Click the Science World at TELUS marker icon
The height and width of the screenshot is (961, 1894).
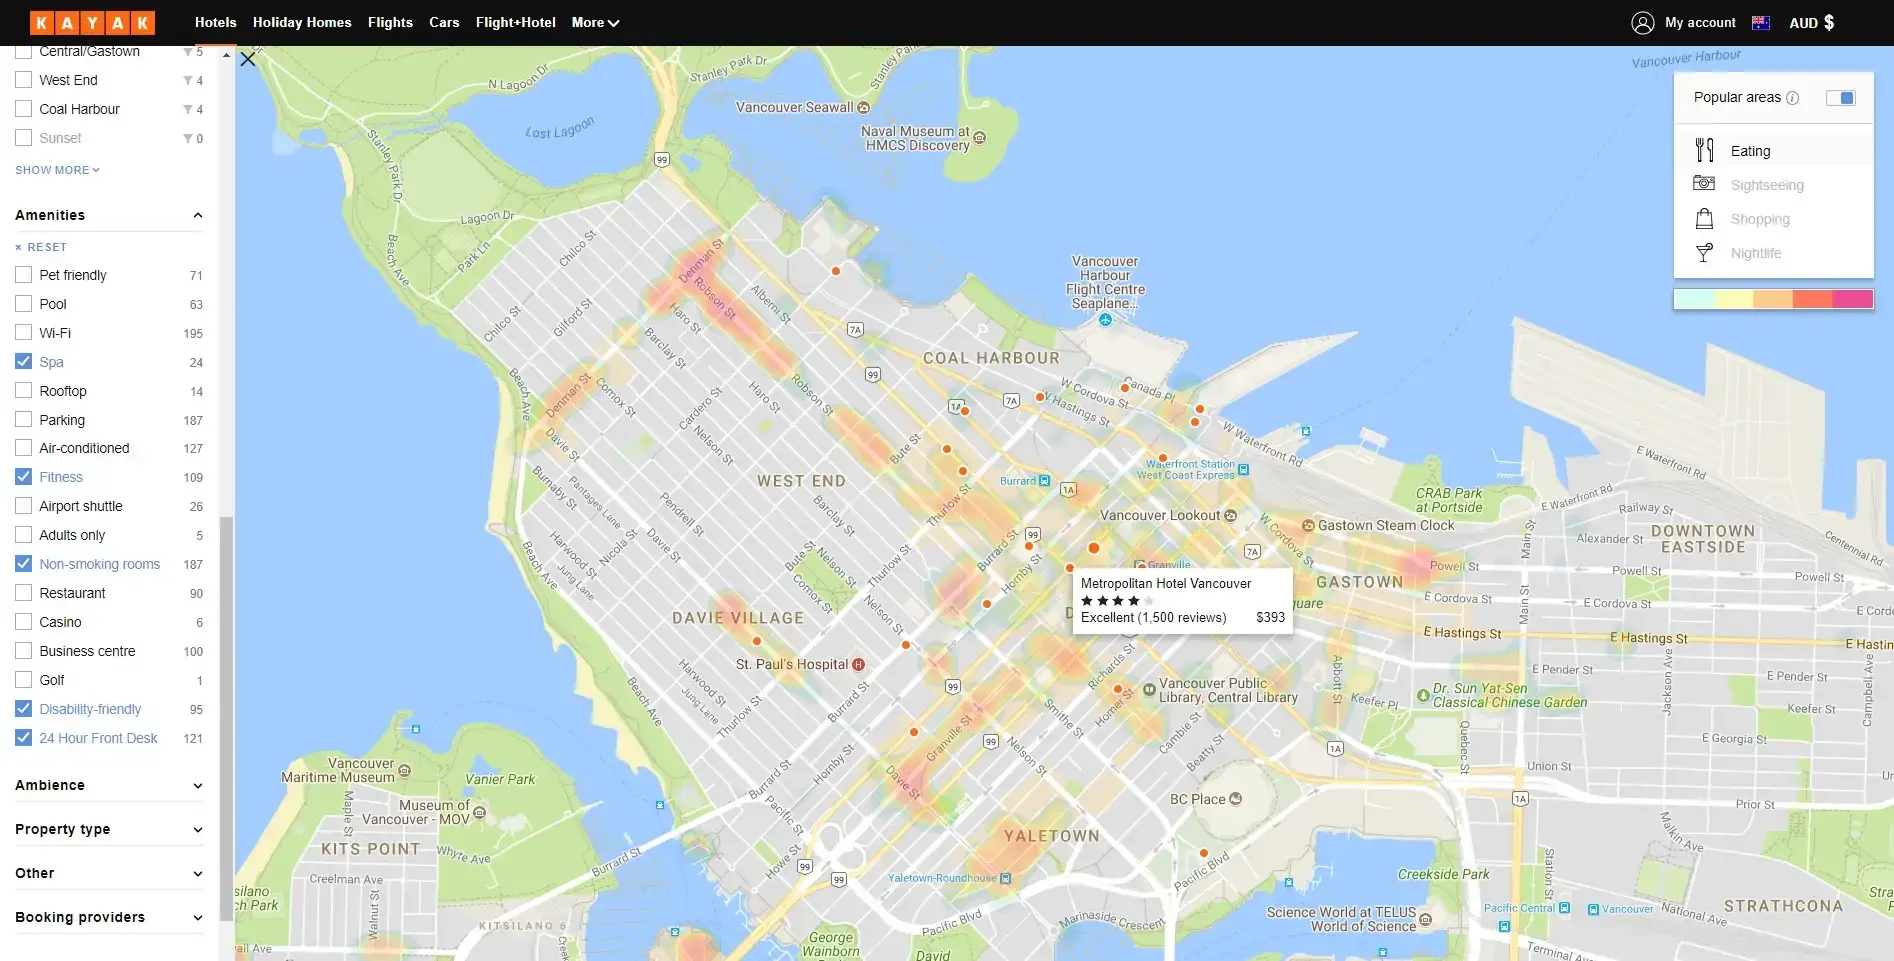[x=1425, y=919]
